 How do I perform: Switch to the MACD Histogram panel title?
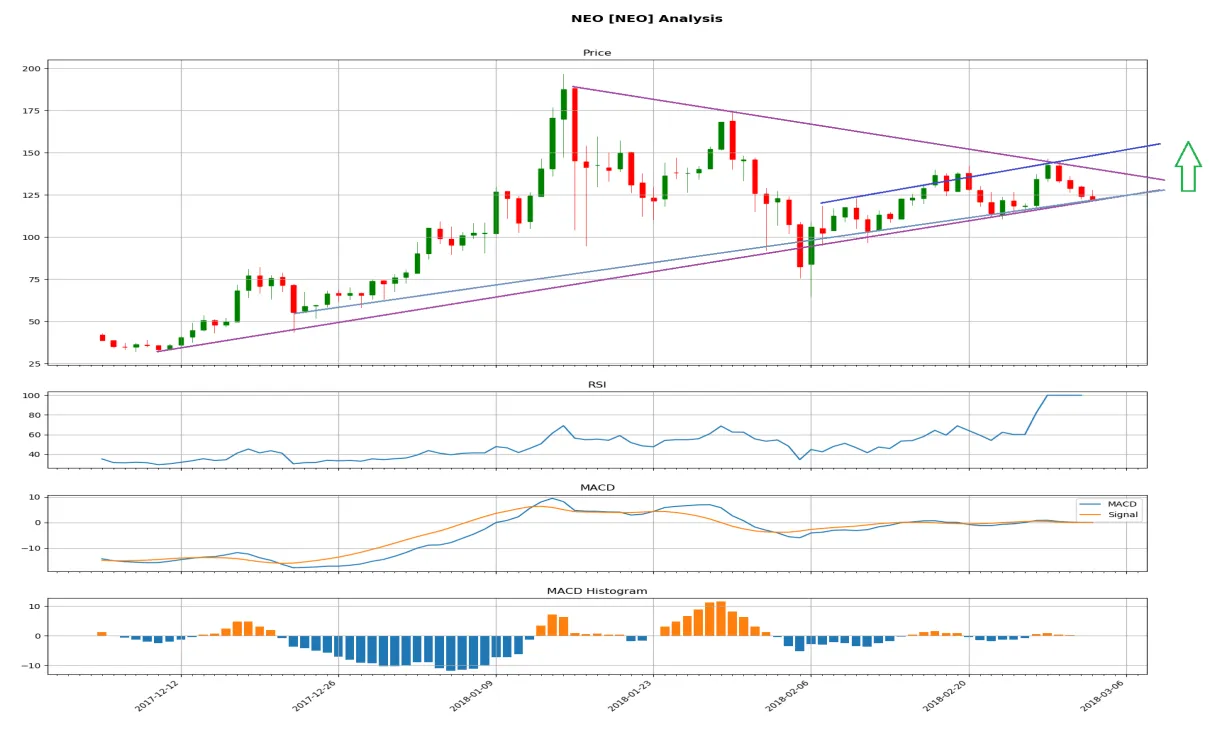[597, 590]
